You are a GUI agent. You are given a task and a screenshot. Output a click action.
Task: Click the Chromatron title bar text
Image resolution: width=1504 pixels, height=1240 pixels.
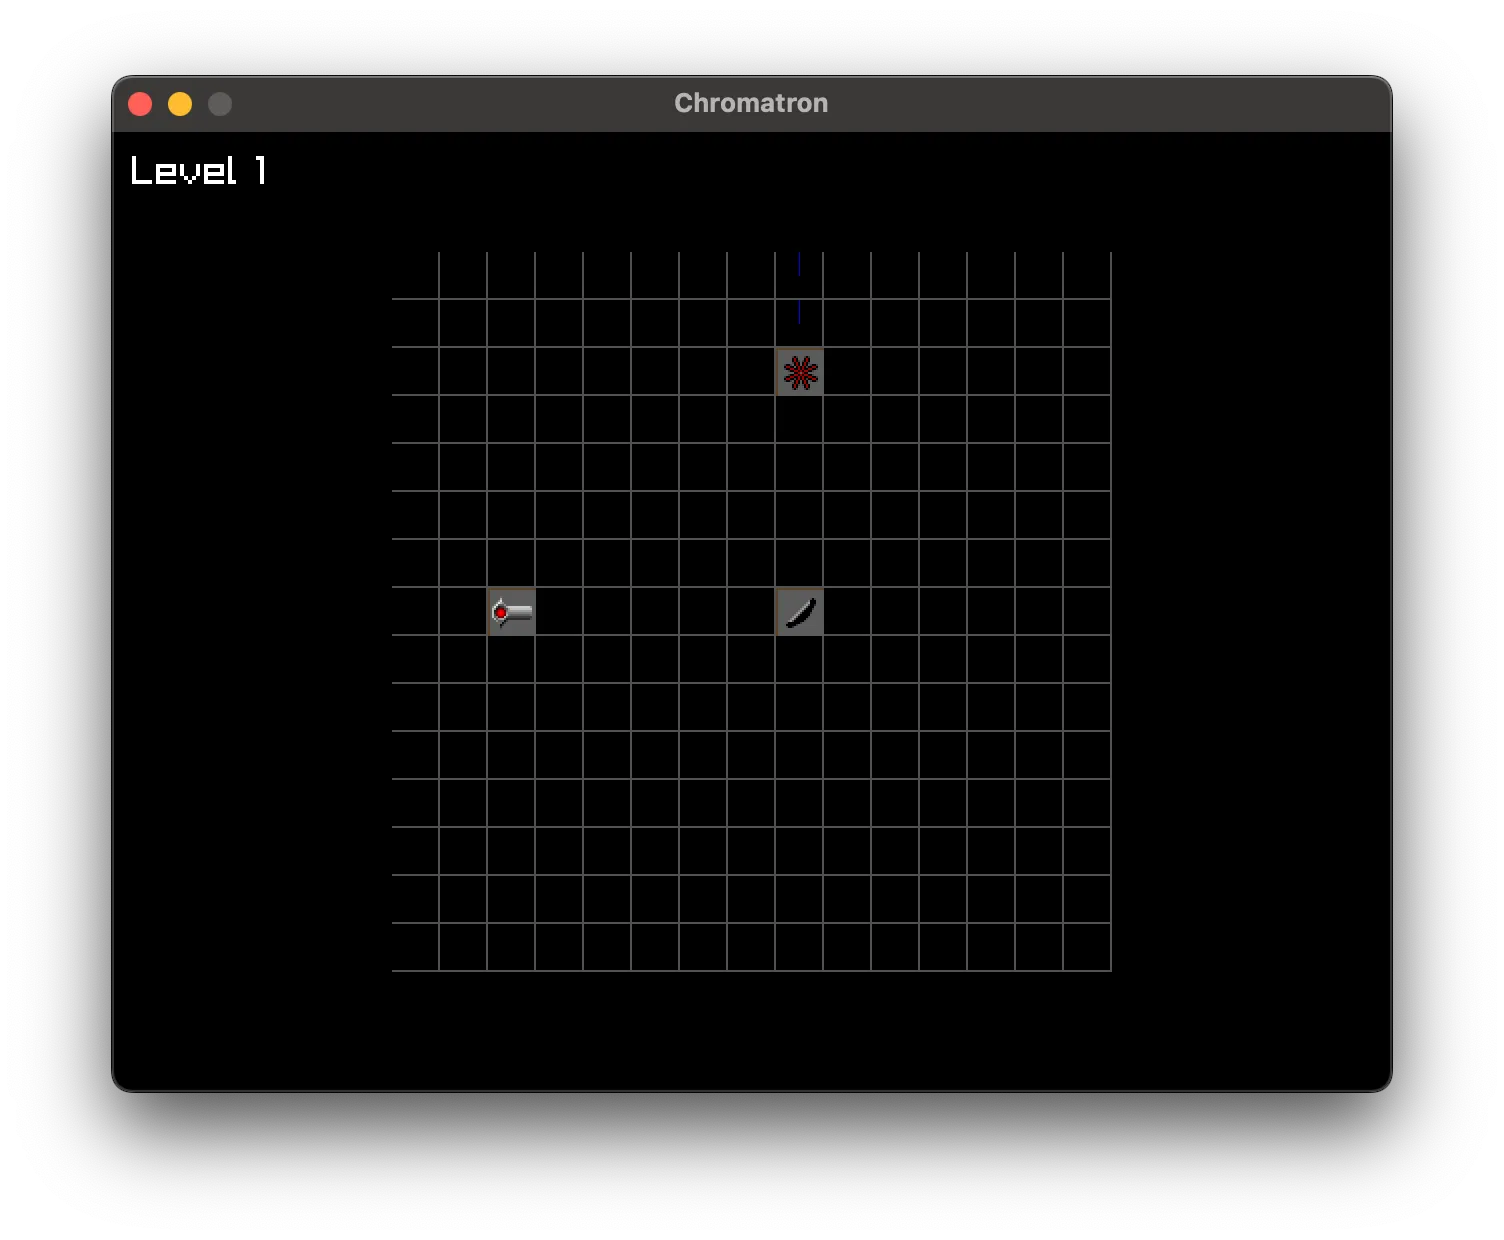751,103
